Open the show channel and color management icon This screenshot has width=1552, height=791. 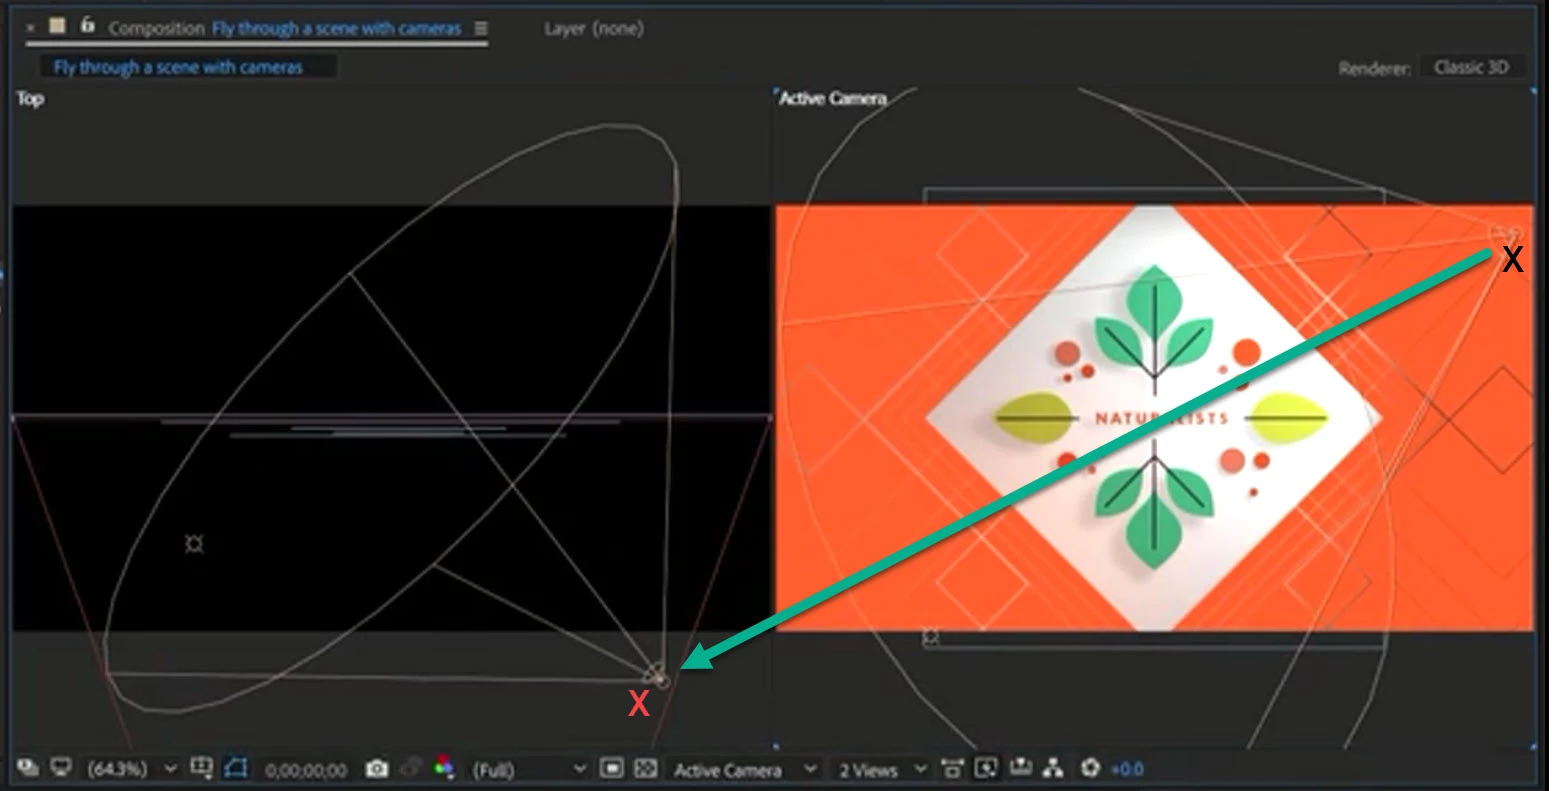443,768
